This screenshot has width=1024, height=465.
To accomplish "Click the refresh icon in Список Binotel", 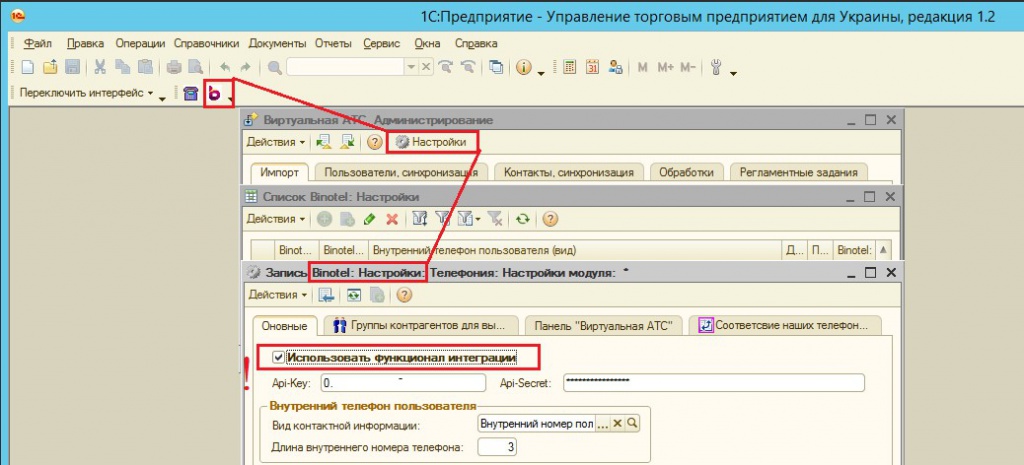I will coord(522,219).
